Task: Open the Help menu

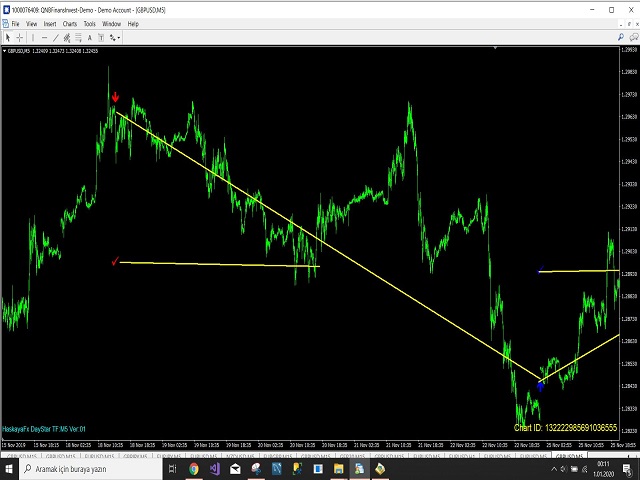Action: pos(133,24)
